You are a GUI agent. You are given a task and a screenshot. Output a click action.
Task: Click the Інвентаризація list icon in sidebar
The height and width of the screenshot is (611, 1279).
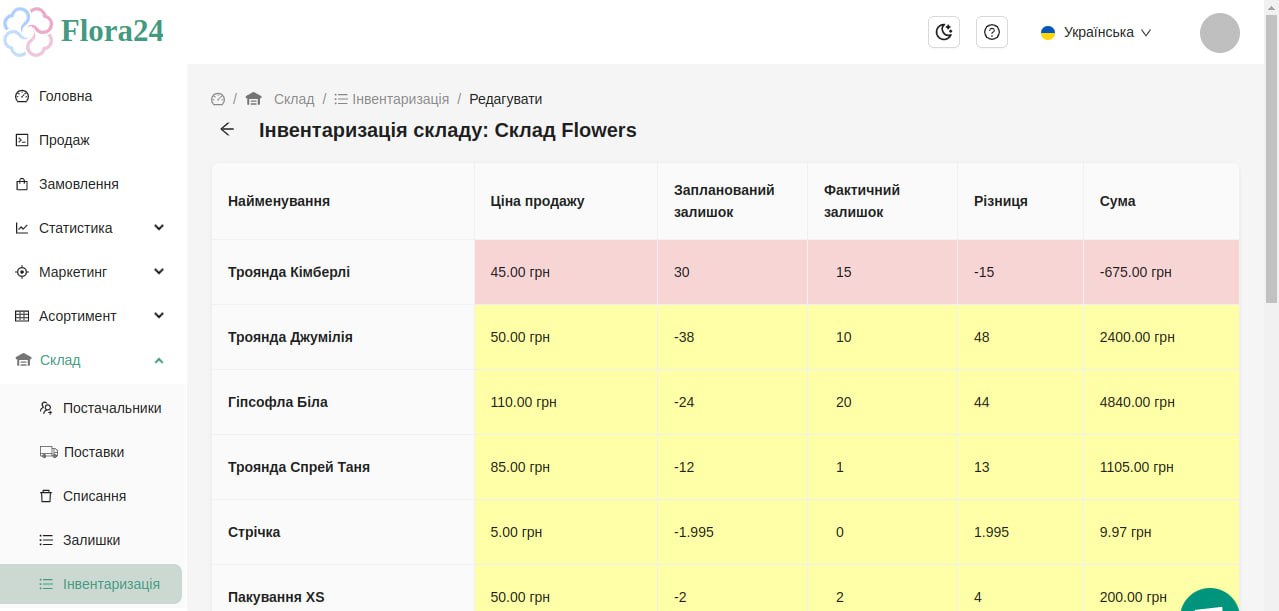point(46,584)
